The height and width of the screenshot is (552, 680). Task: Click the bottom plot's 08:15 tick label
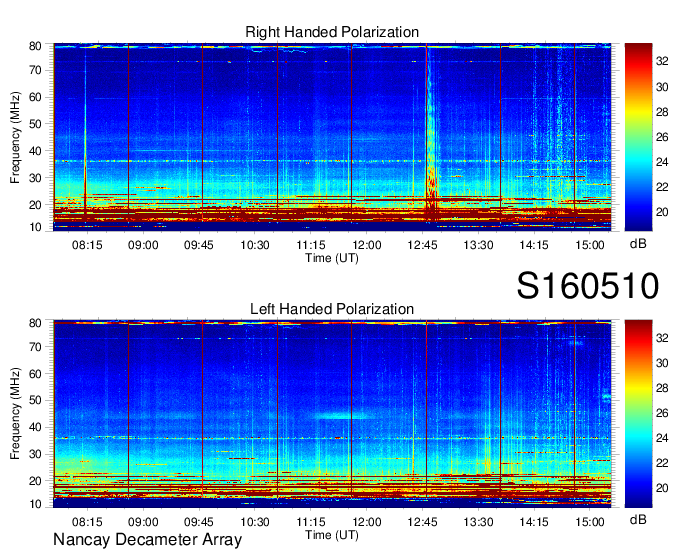point(87,522)
